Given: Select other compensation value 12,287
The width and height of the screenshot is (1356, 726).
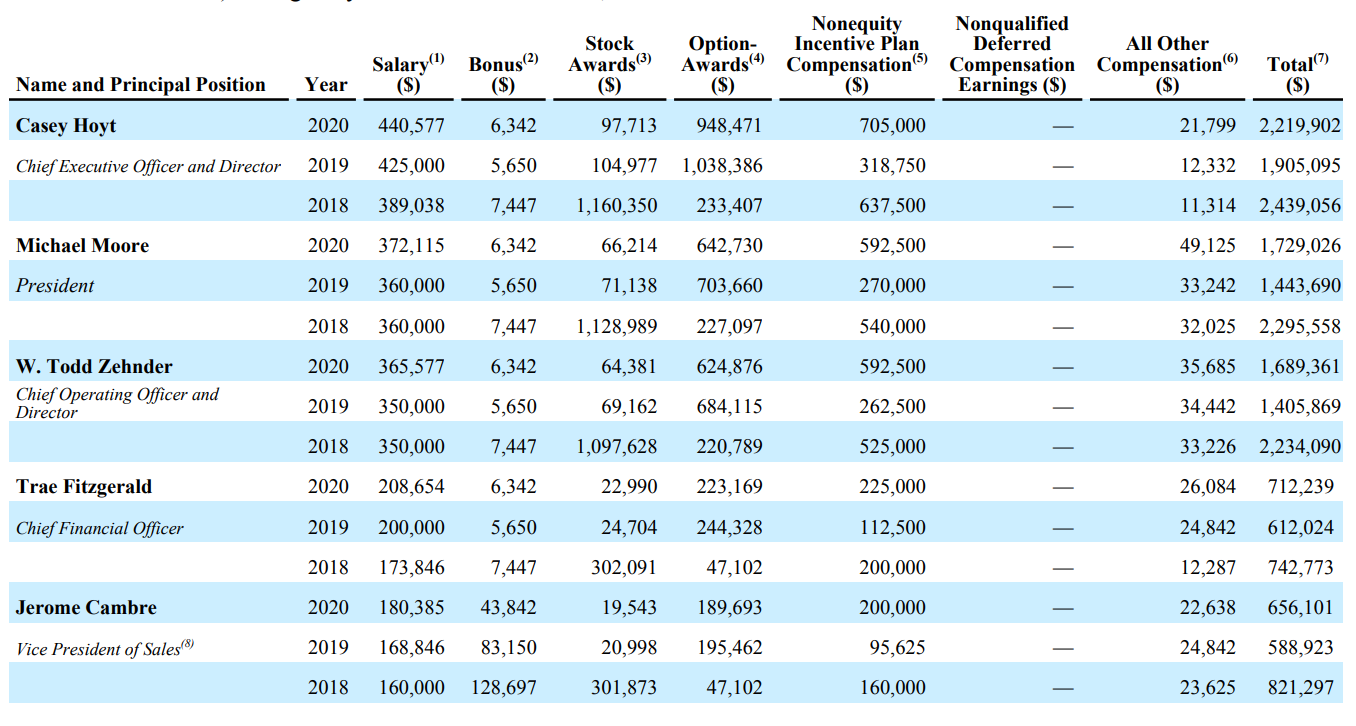Looking at the screenshot, I should (x=1207, y=568).
